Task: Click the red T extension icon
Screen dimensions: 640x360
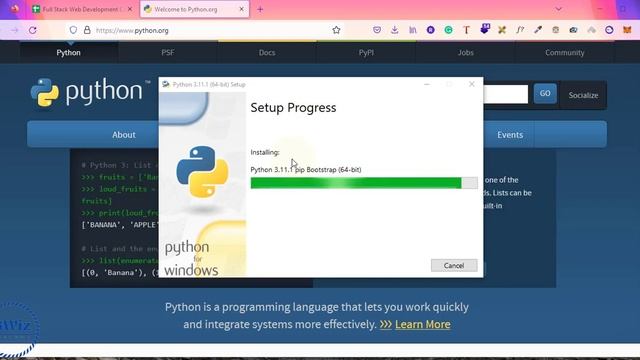Action: click(466, 30)
